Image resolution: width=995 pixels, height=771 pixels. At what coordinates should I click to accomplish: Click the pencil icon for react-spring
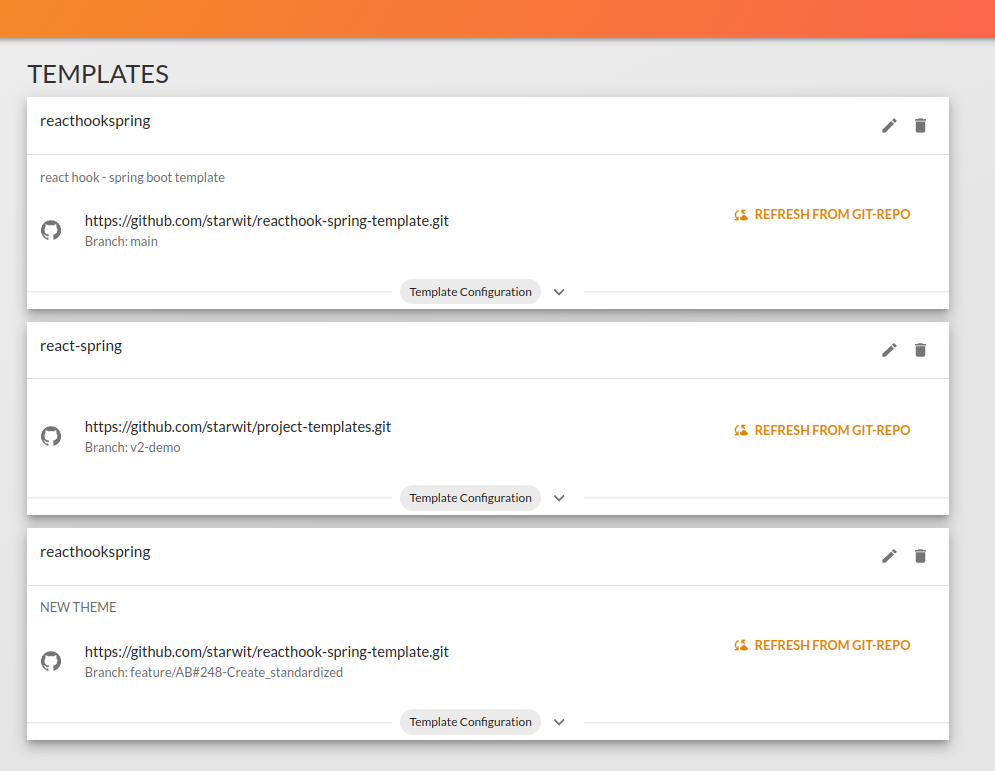pos(889,350)
